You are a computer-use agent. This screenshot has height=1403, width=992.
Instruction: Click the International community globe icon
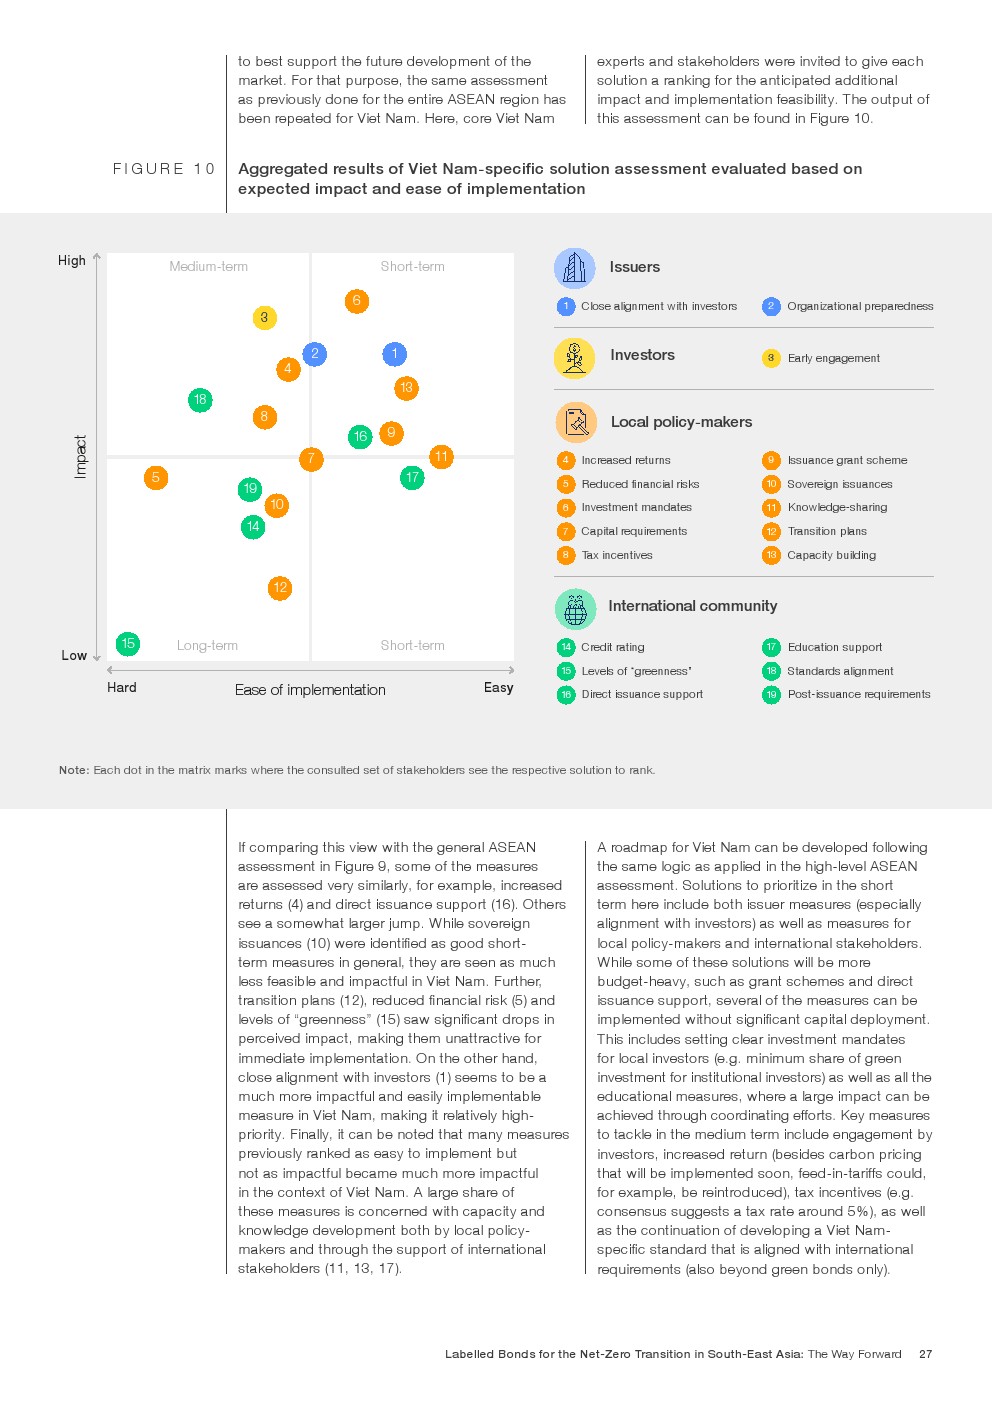coord(575,607)
